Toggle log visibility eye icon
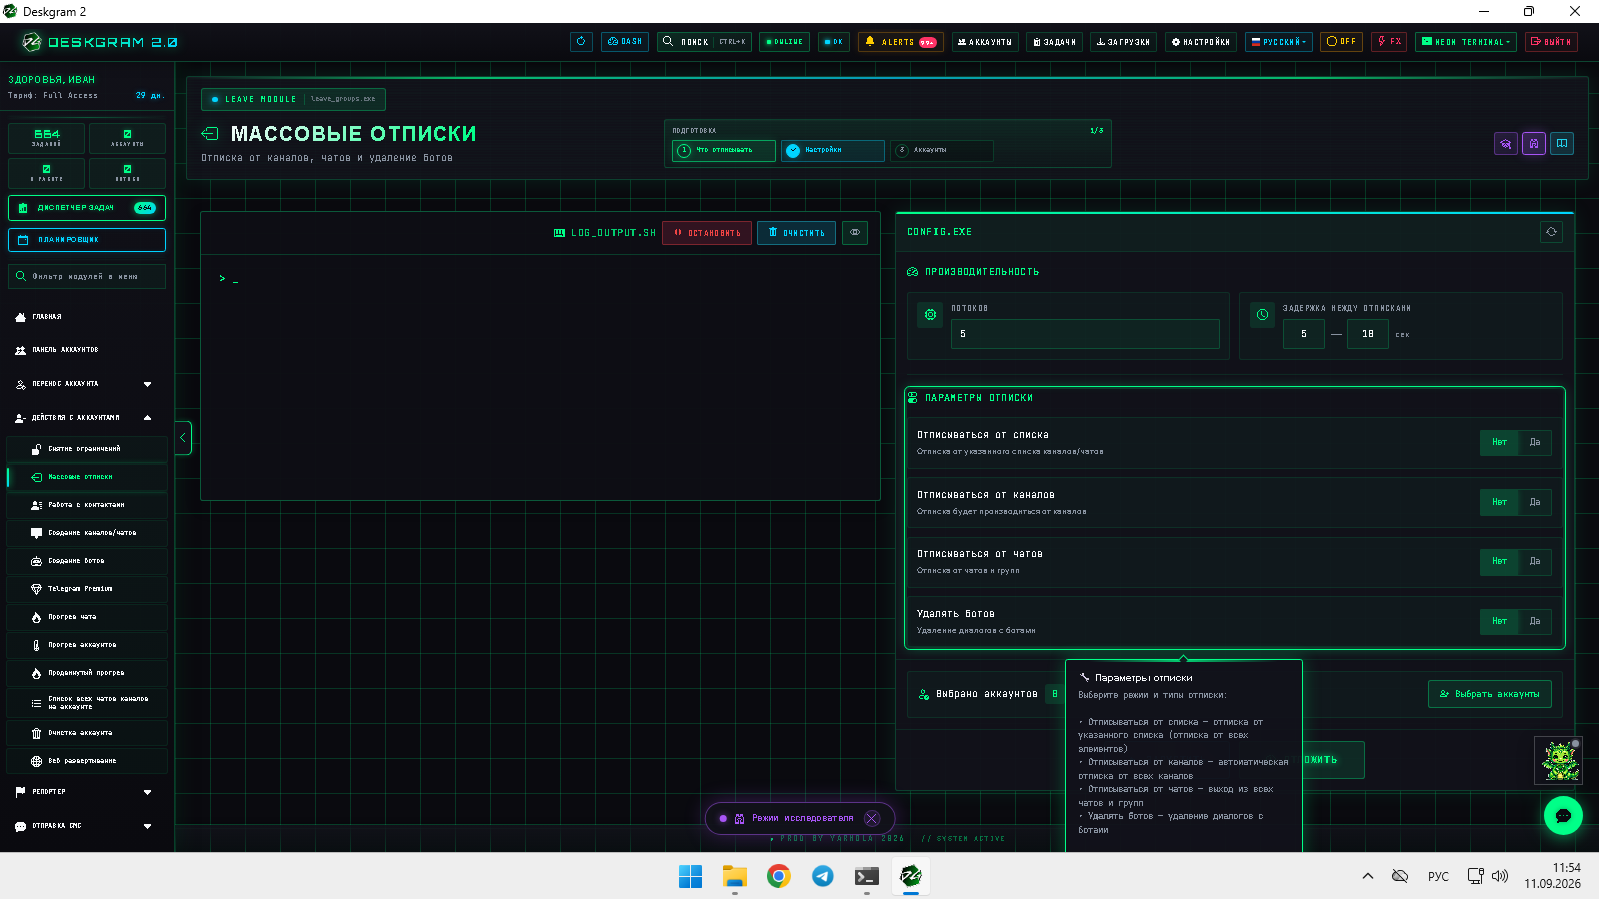Image resolution: width=1599 pixels, height=899 pixels. click(x=855, y=232)
